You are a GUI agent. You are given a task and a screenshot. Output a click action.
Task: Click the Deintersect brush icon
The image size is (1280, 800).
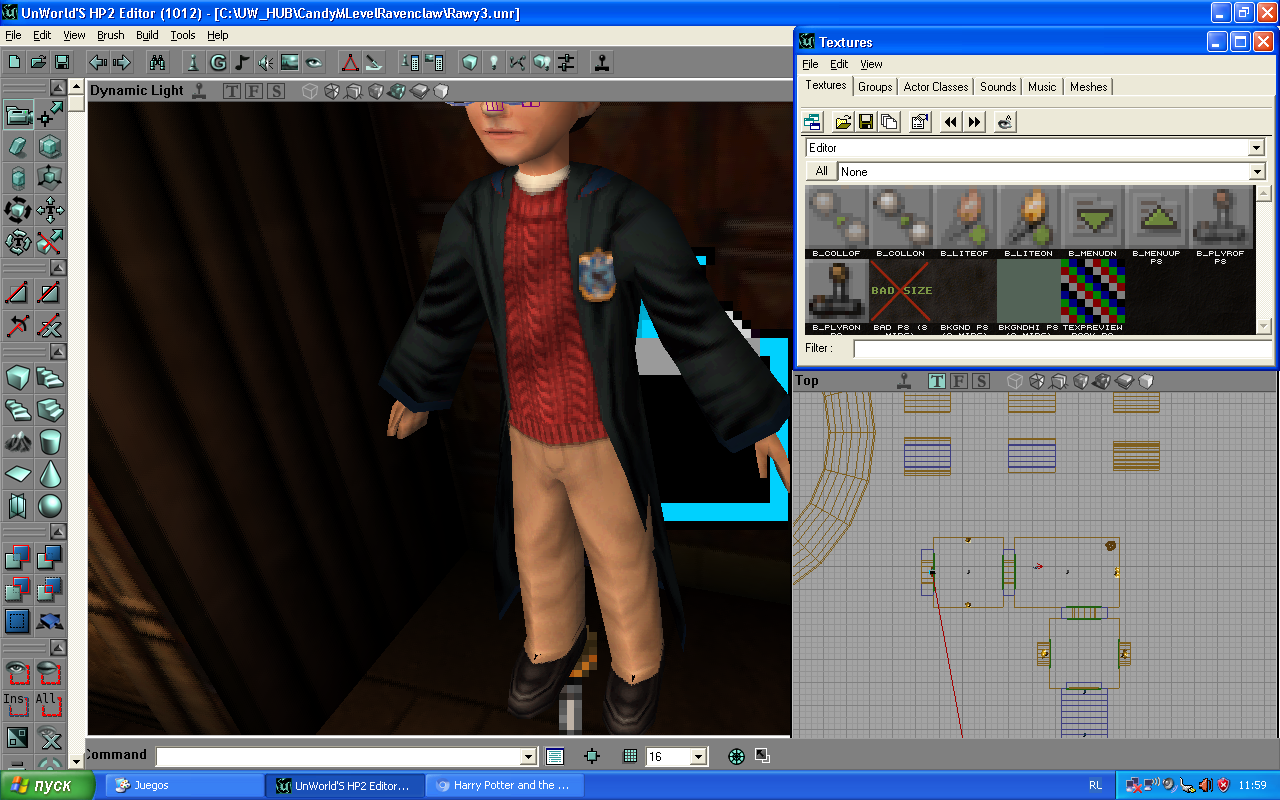pos(50,588)
